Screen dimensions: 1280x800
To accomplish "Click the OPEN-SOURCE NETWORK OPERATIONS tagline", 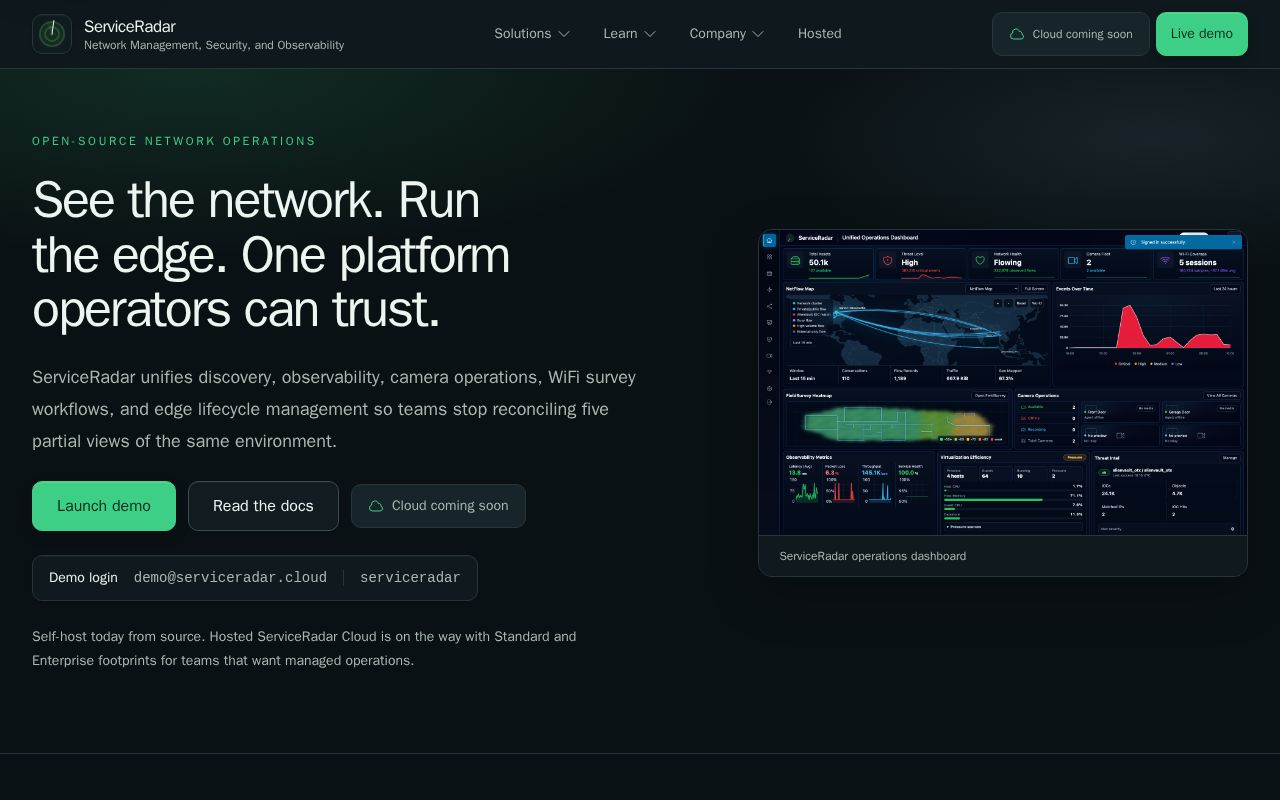I will [174, 141].
